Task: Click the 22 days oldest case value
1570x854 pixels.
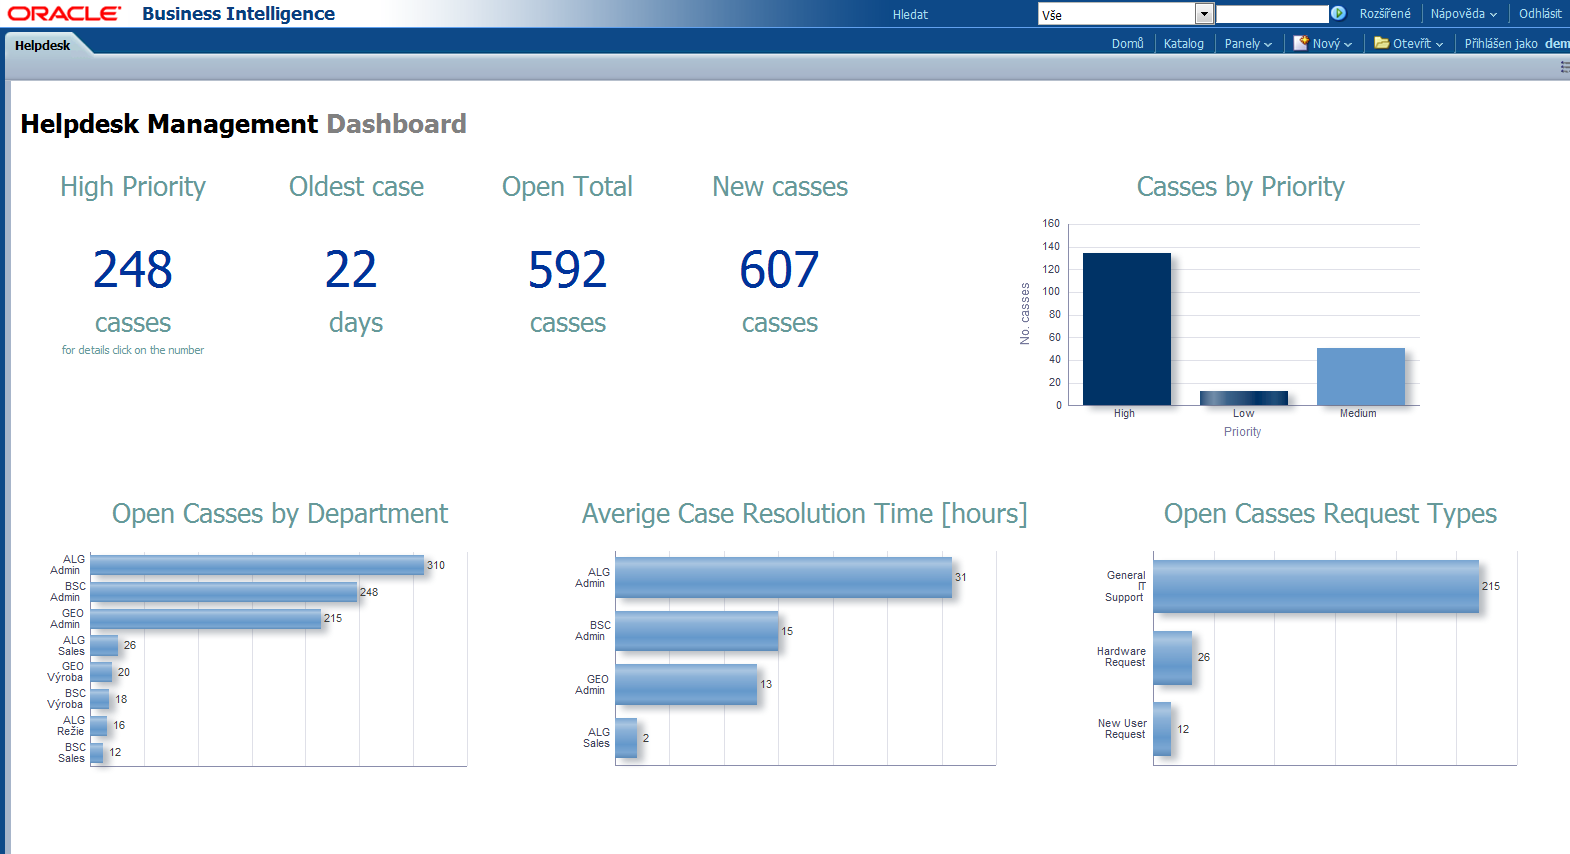Action: [x=351, y=270]
